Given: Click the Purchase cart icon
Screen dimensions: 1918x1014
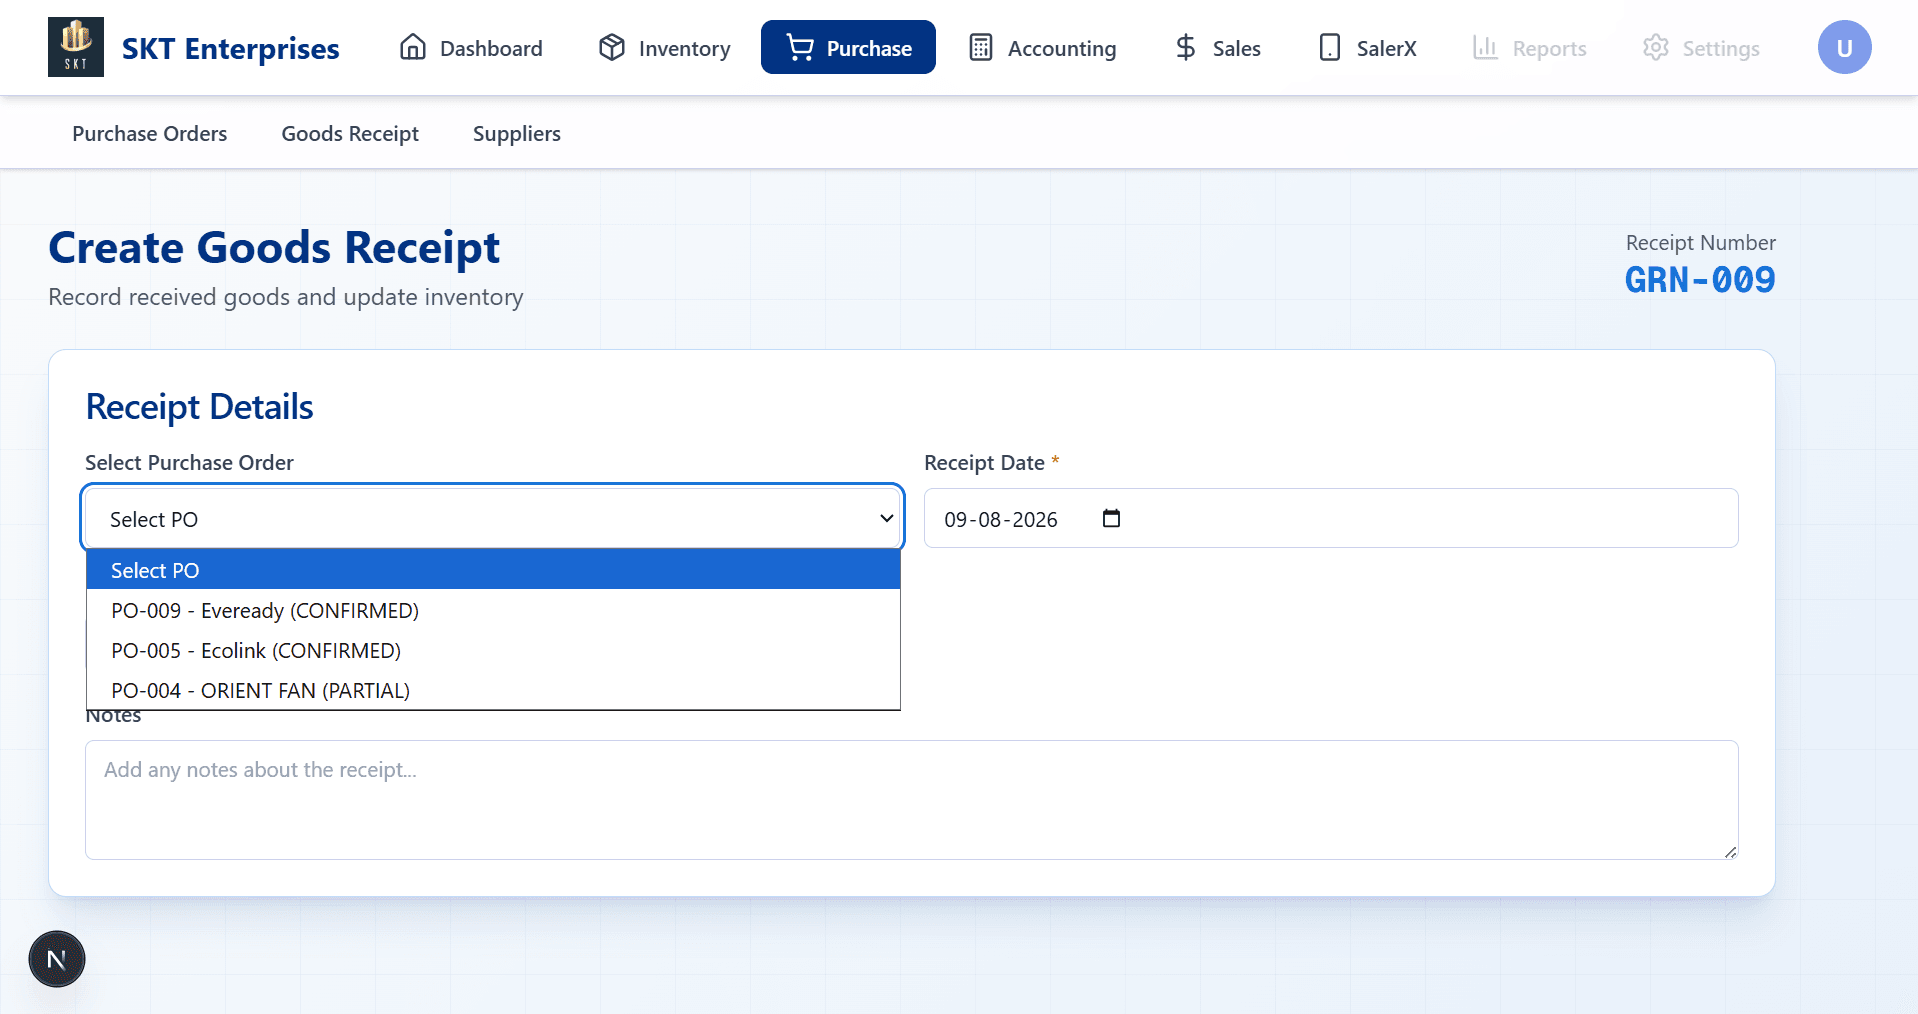Looking at the screenshot, I should [x=800, y=47].
